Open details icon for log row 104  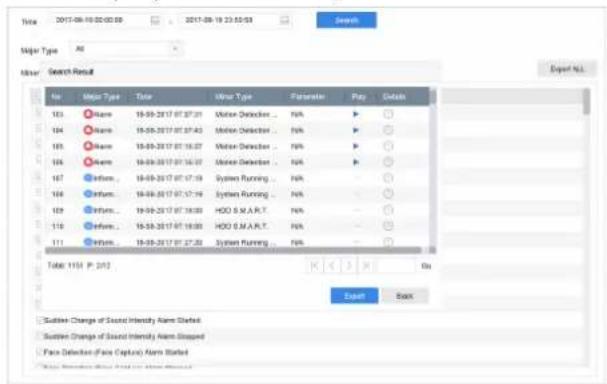click(388, 130)
